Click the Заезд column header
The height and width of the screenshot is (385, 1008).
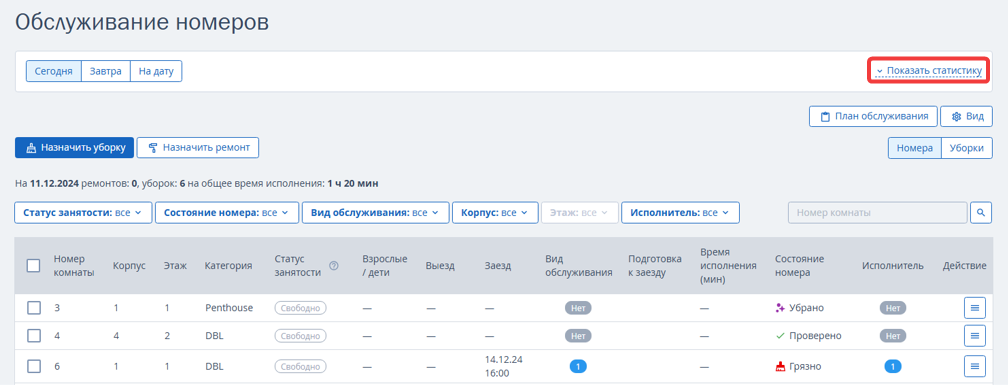(498, 265)
